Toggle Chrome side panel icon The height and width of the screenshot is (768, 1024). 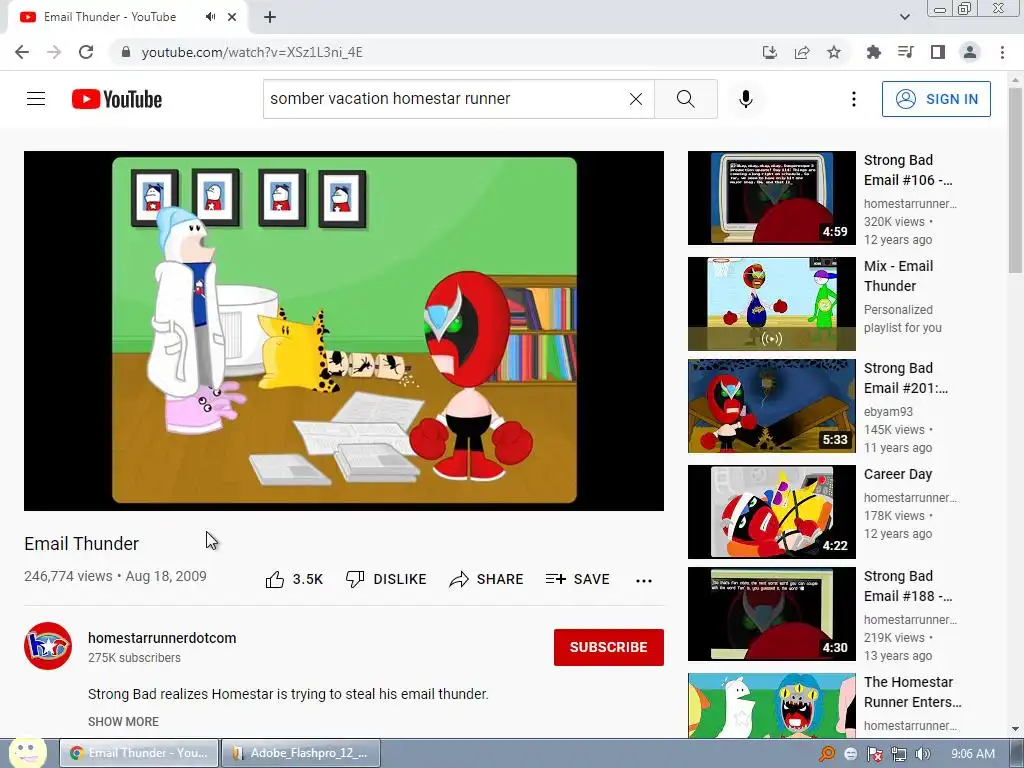tap(938, 52)
